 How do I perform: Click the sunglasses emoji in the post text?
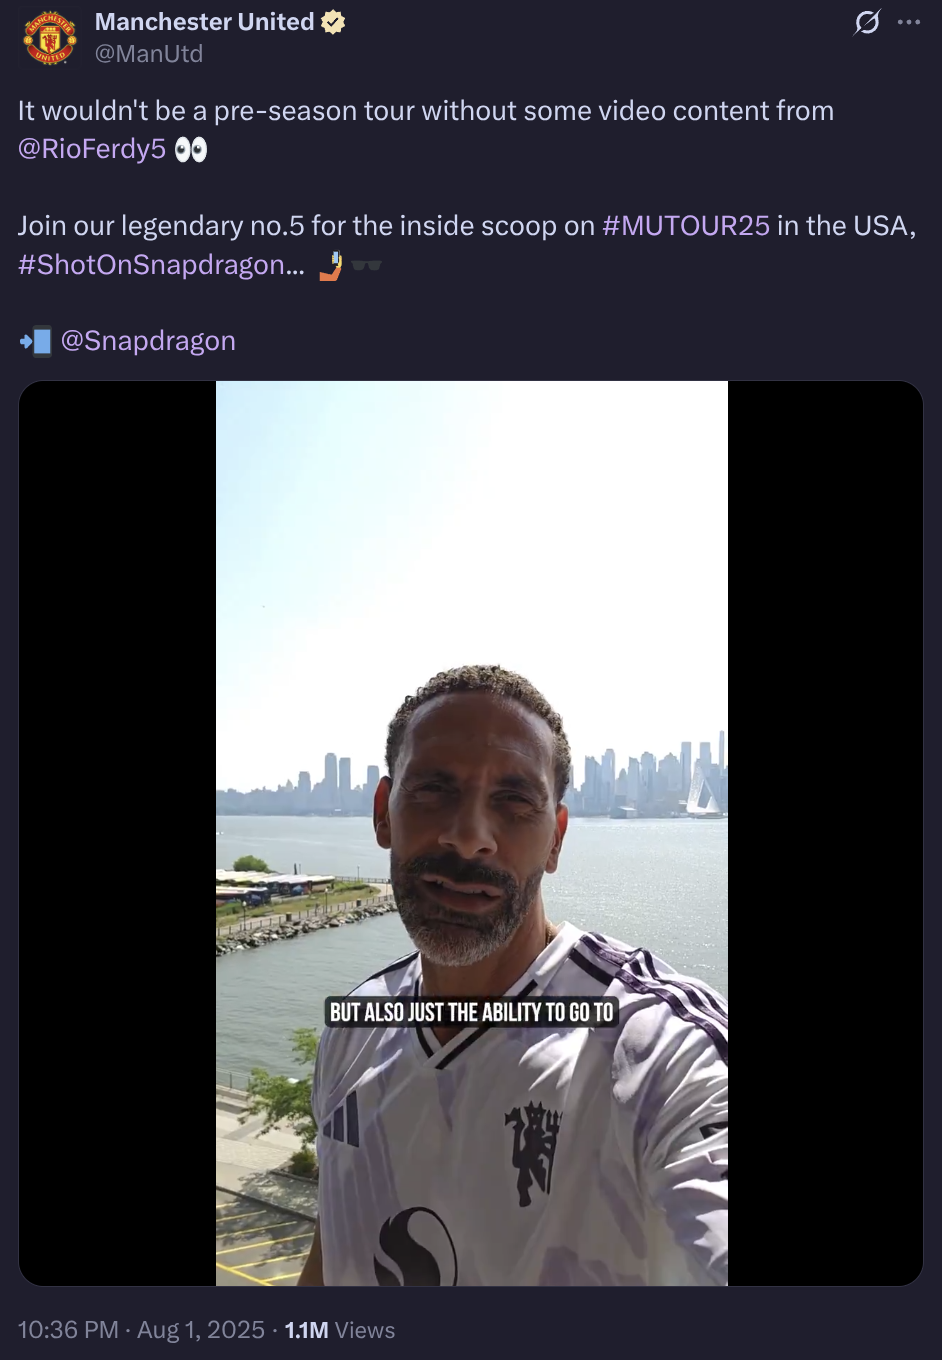tap(367, 265)
